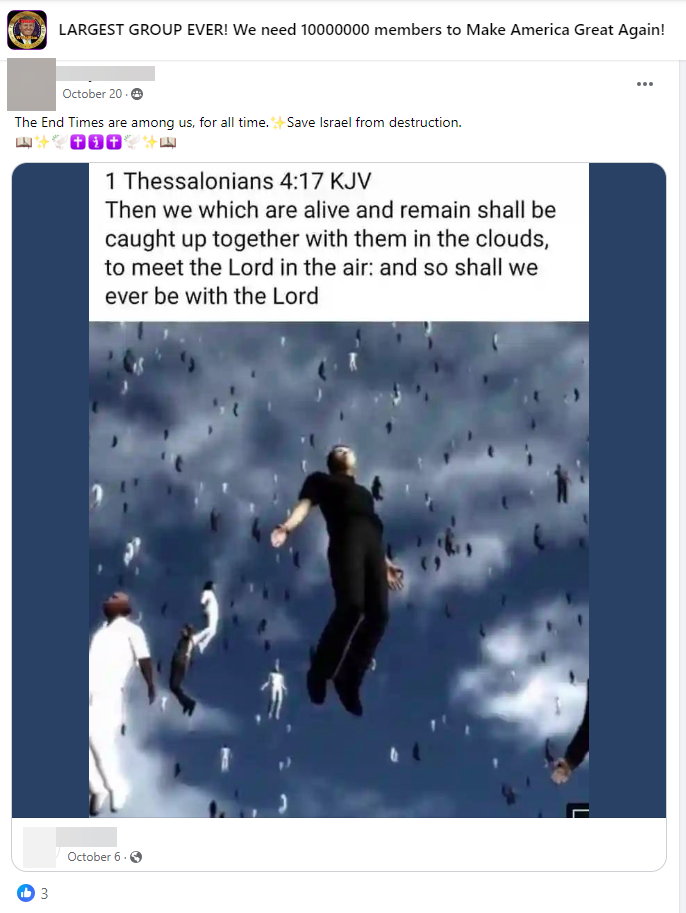Screen dimensions: 686x913
Task: Click the purple cross emoji below the post text
Action: point(77,142)
